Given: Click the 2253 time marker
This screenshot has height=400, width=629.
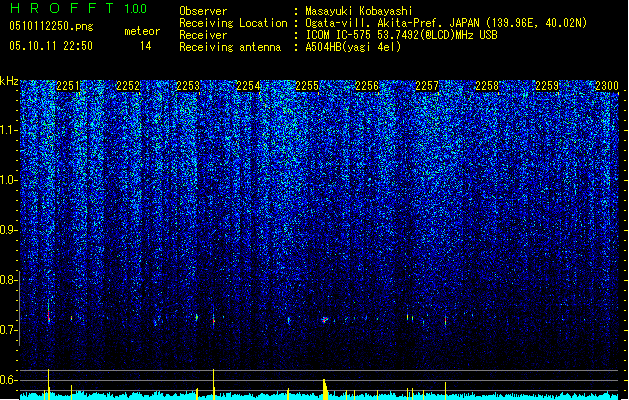Looking at the screenshot, I should pyautogui.click(x=188, y=86).
